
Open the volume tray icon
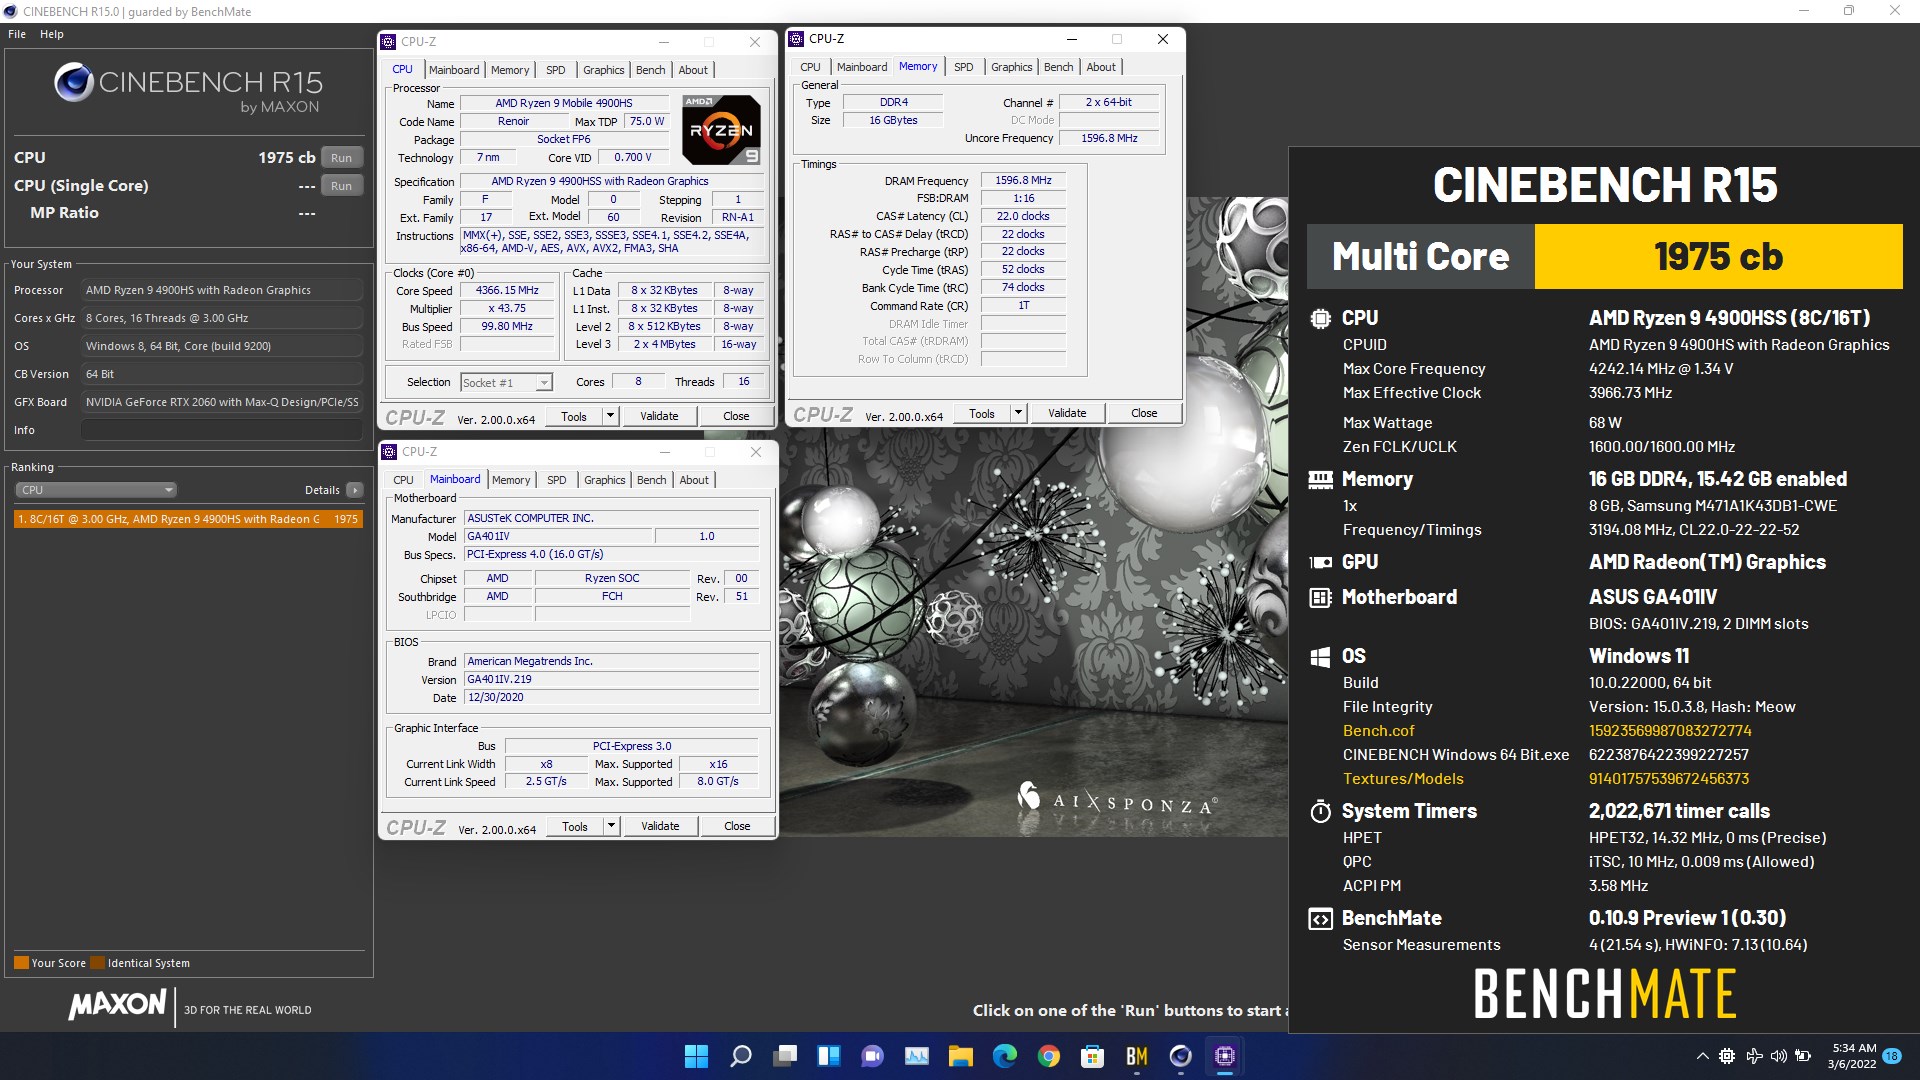tap(1779, 1056)
